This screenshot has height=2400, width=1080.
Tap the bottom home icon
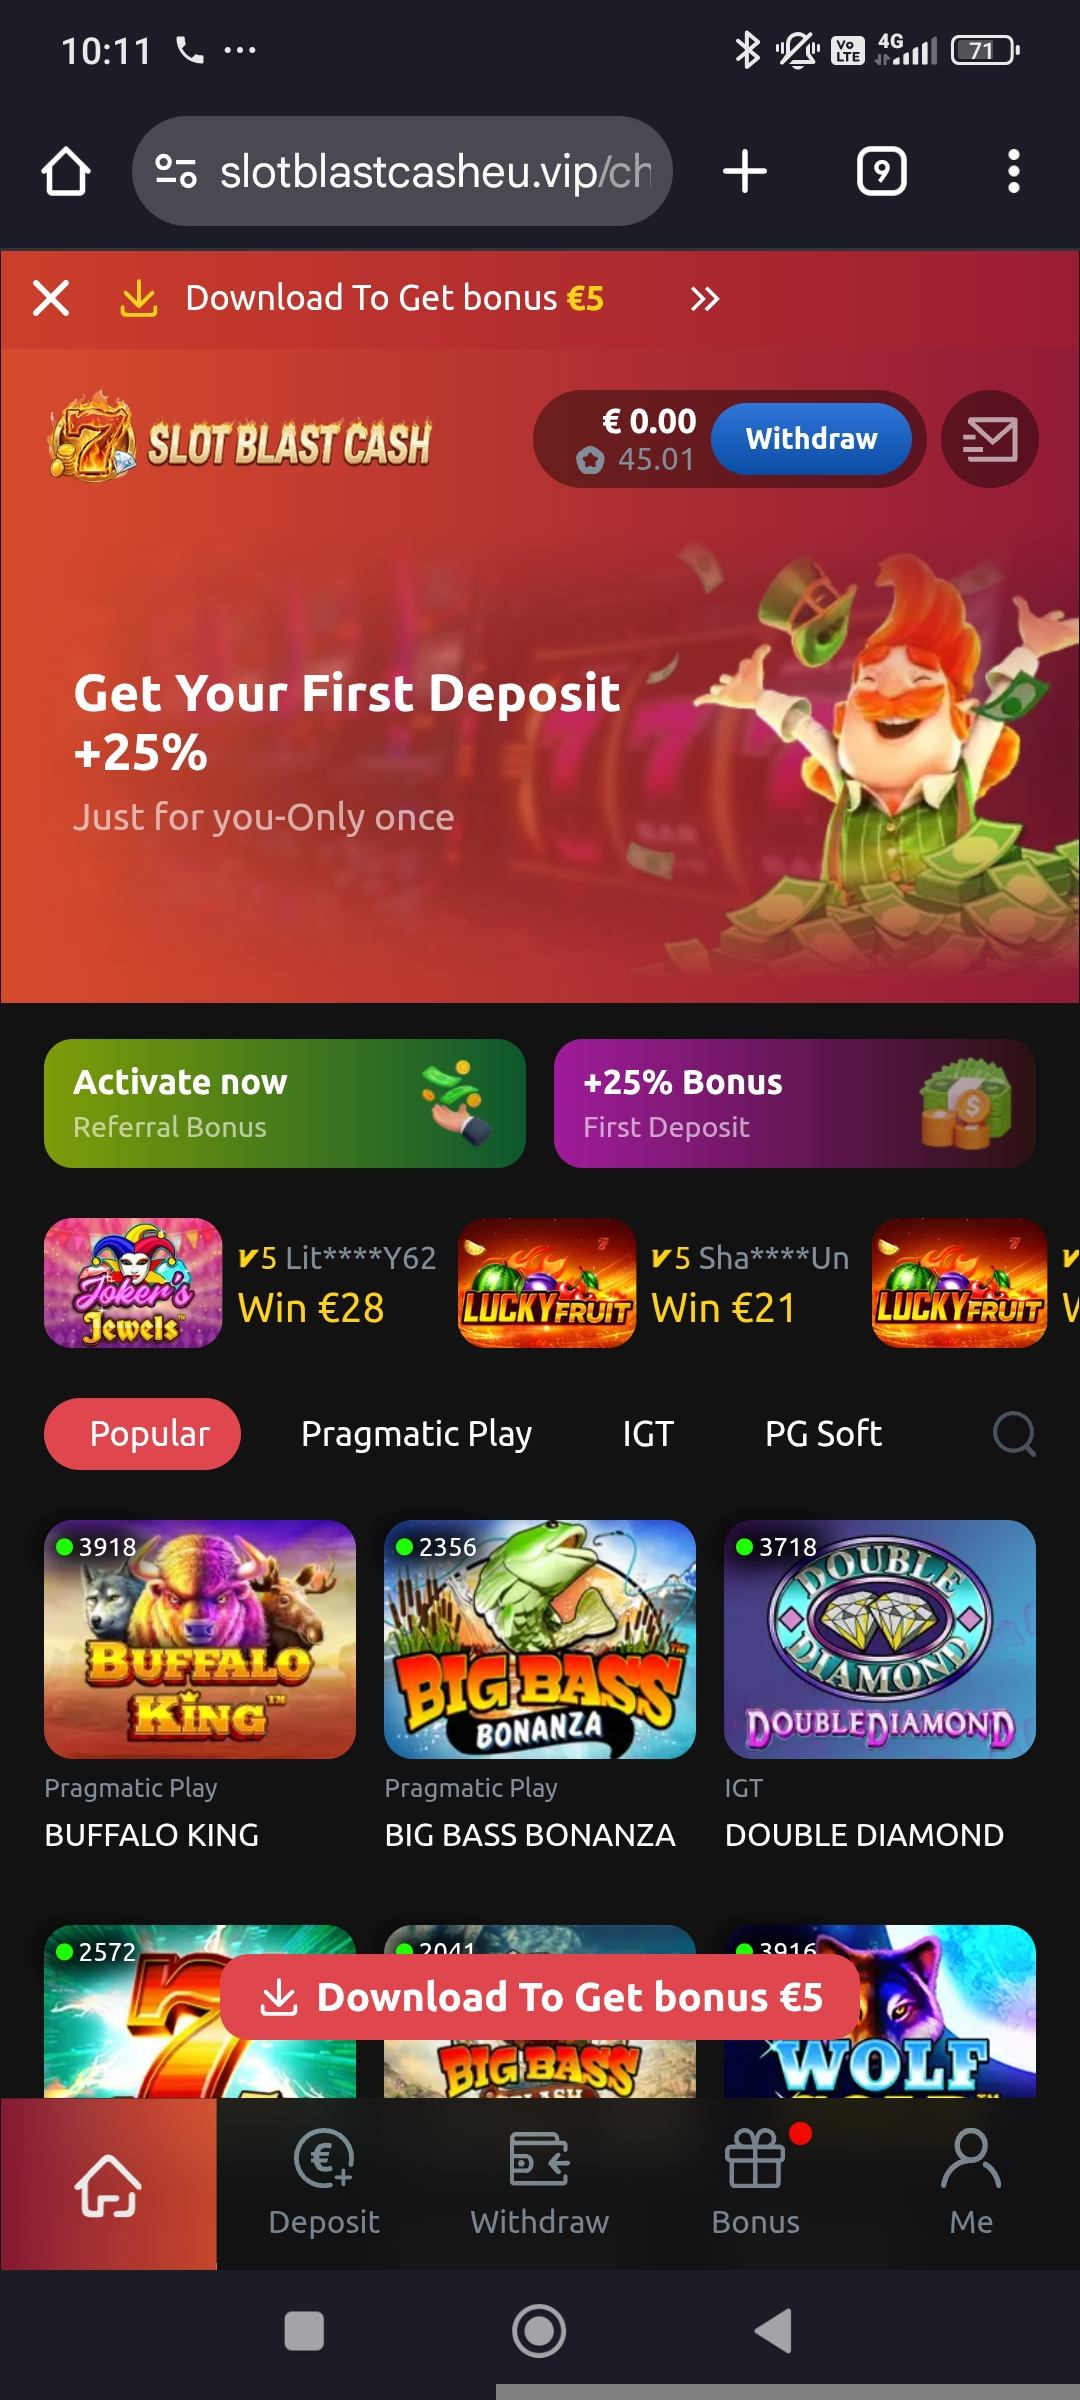pyautogui.click(x=108, y=2184)
